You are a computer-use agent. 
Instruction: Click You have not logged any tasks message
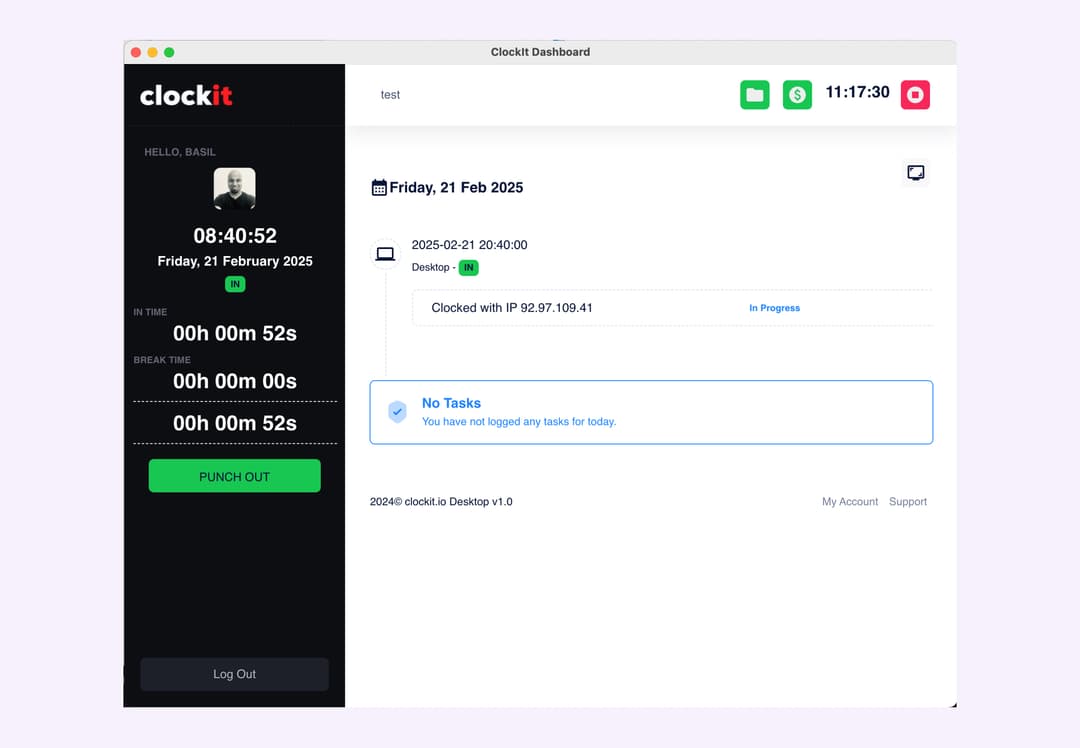click(519, 422)
